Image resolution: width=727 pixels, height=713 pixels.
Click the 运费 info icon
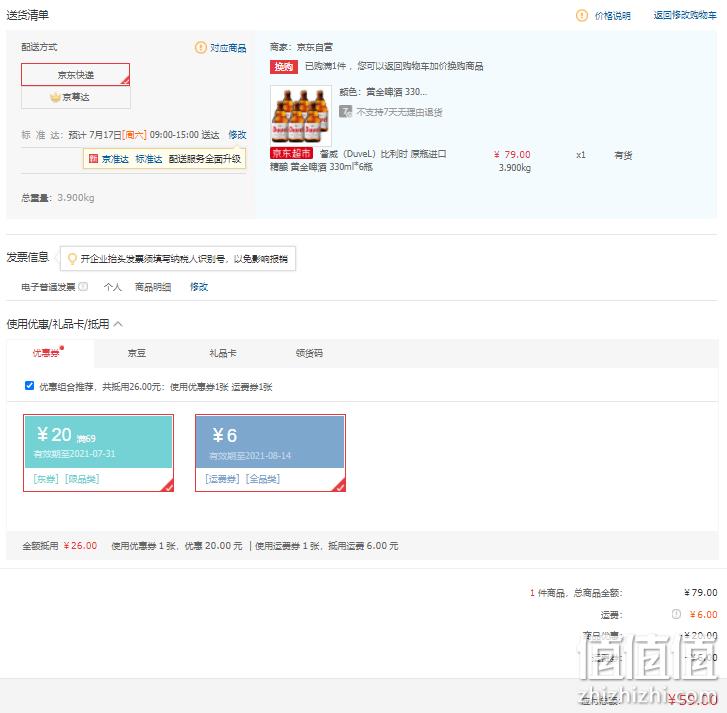tap(676, 614)
